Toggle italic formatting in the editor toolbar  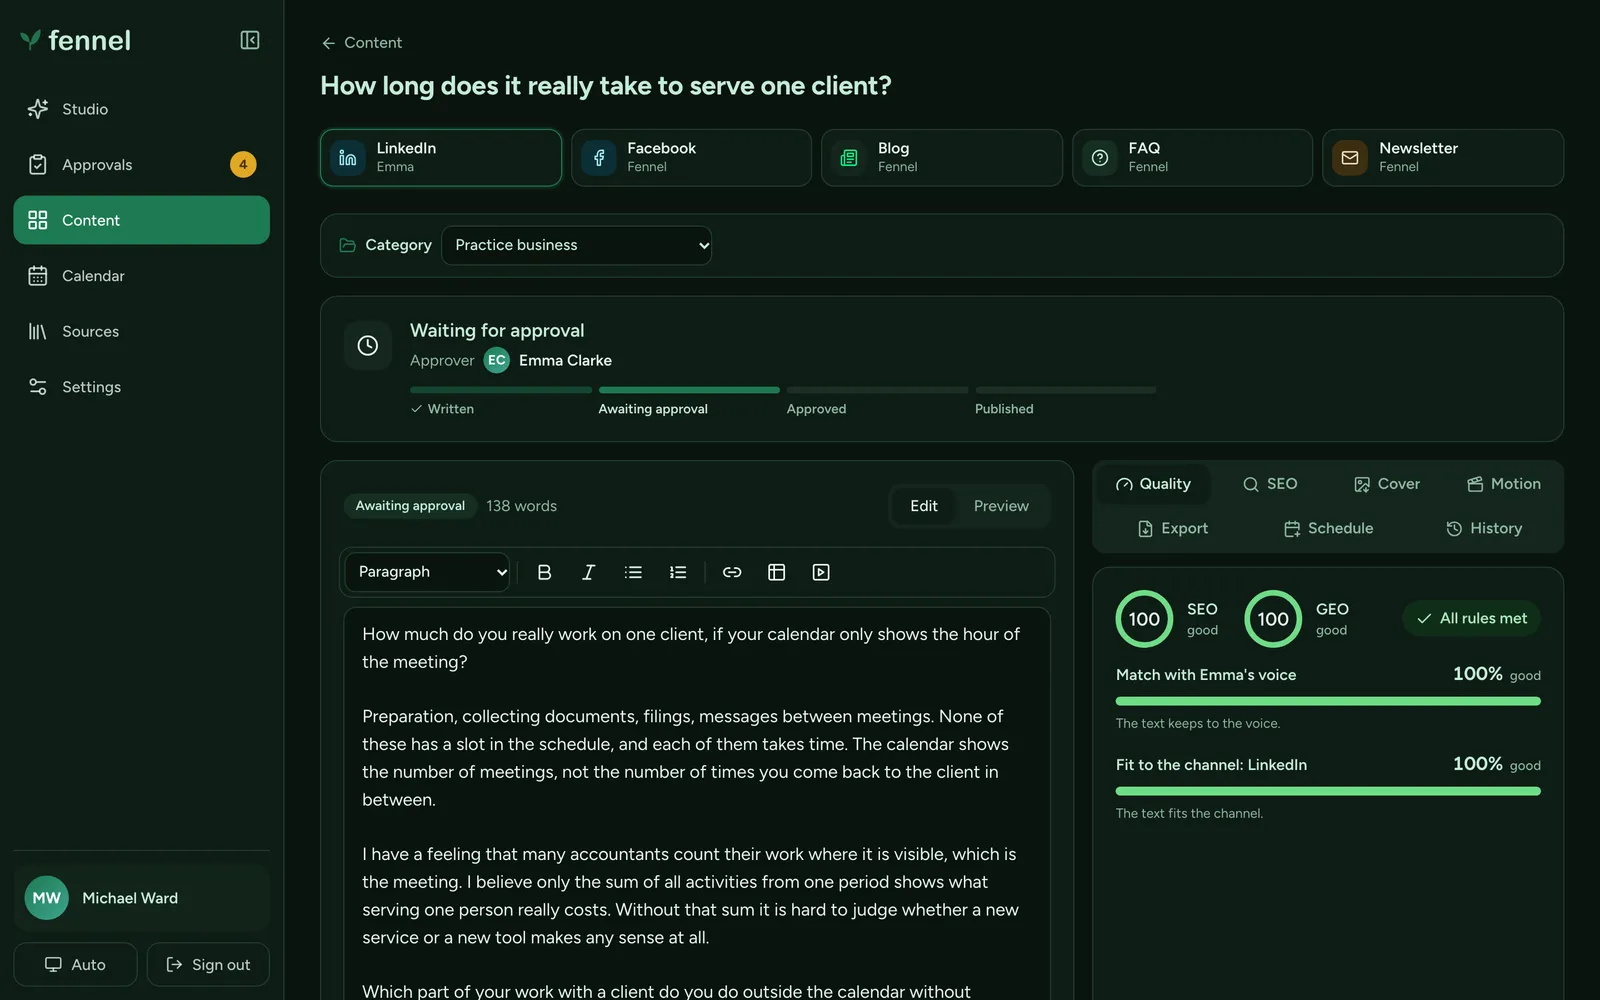(588, 572)
